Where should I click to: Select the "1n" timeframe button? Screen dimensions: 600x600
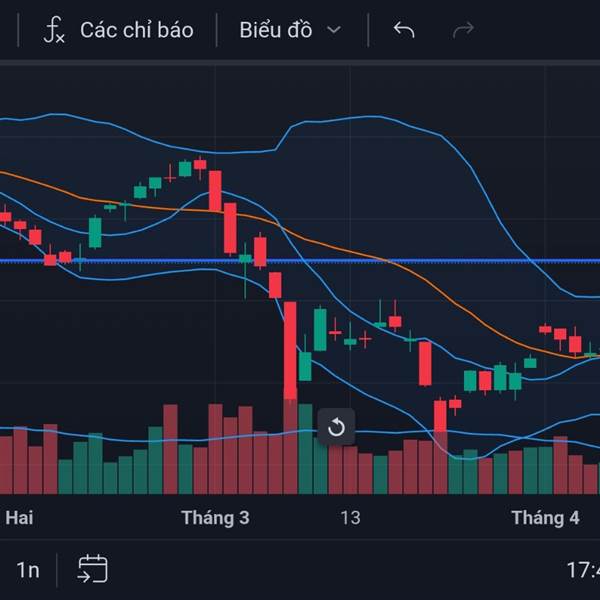[28, 570]
